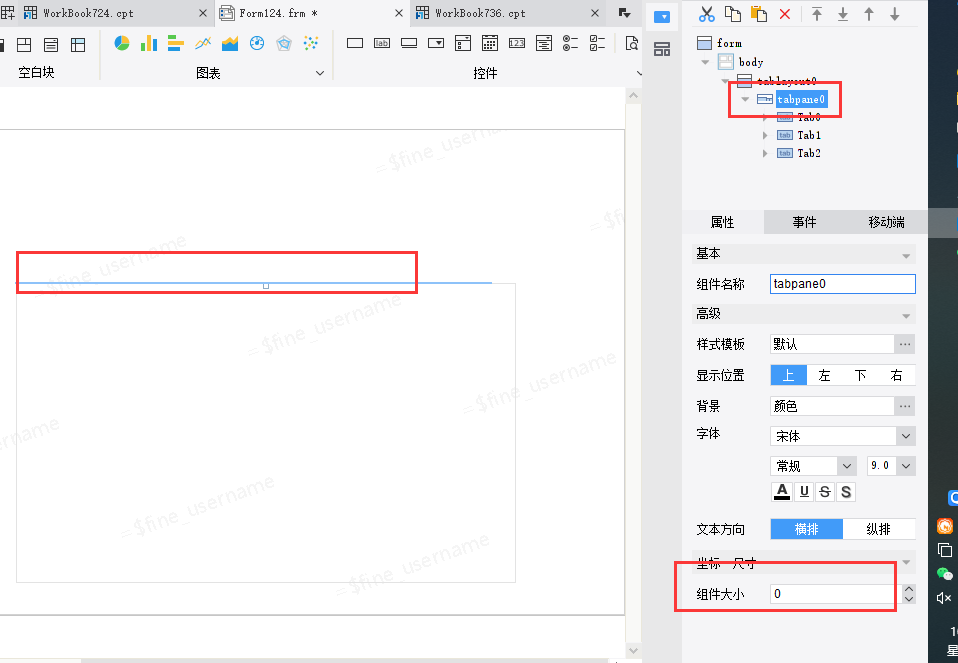Image resolution: width=958 pixels, height=663 pixels.
Task: Add a tab layout block
Action: tap(51, 44)
